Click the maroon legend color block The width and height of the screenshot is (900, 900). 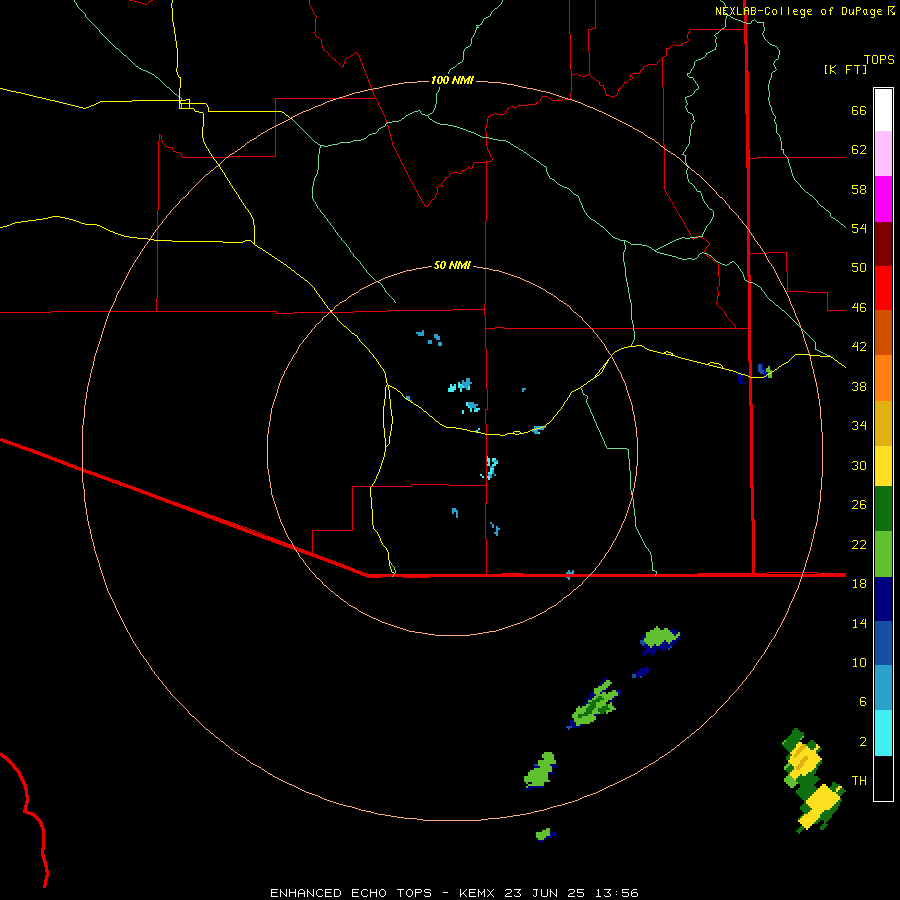883,243
